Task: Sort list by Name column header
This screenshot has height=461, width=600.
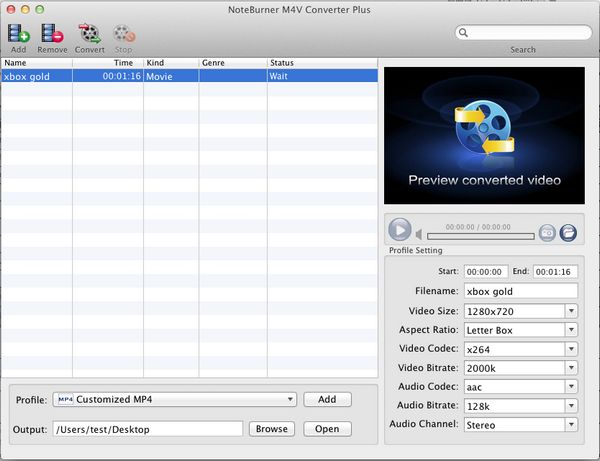Action: pyautogui.click(x=37, y=63)
